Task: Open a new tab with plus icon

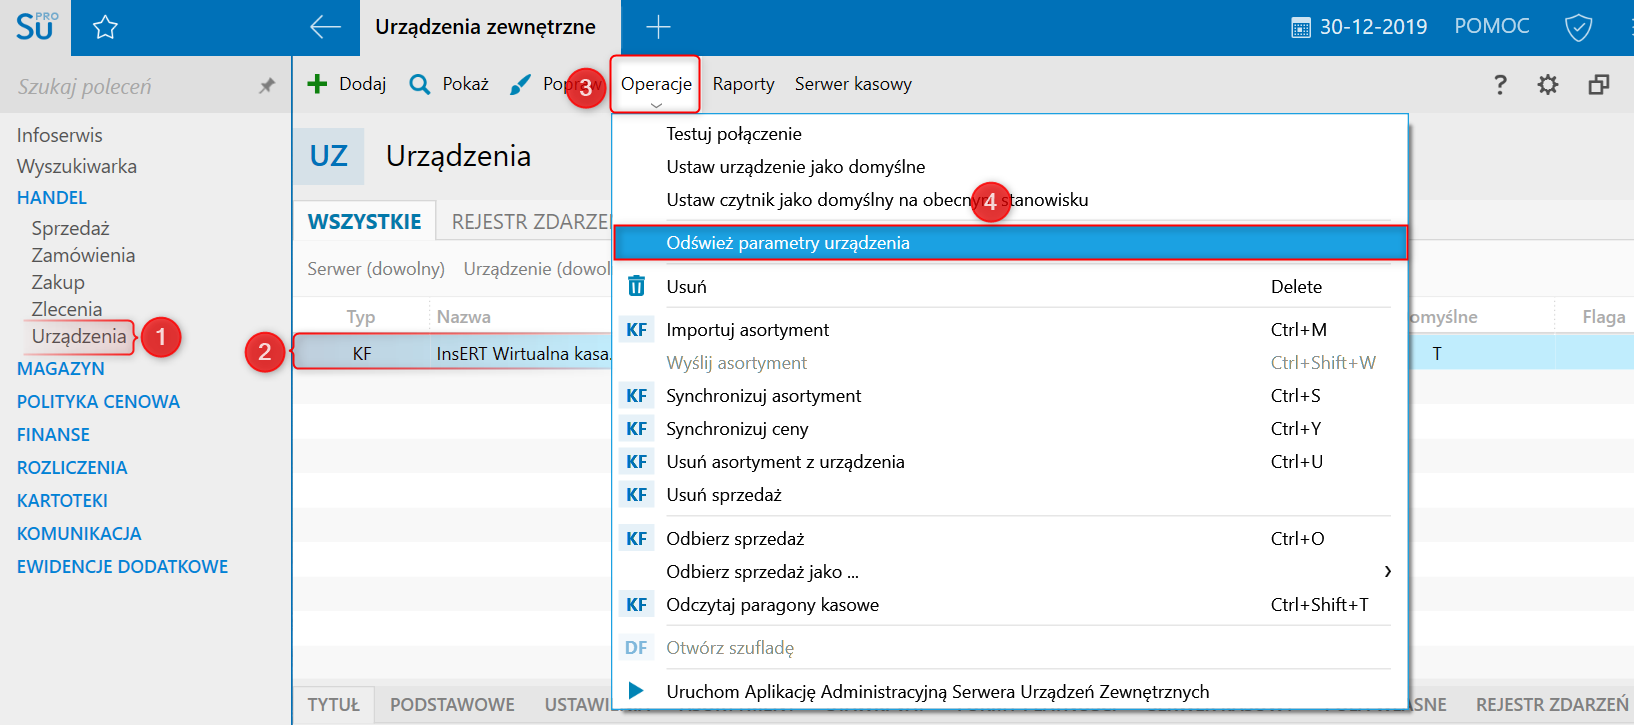Action: tap(658, 27)
